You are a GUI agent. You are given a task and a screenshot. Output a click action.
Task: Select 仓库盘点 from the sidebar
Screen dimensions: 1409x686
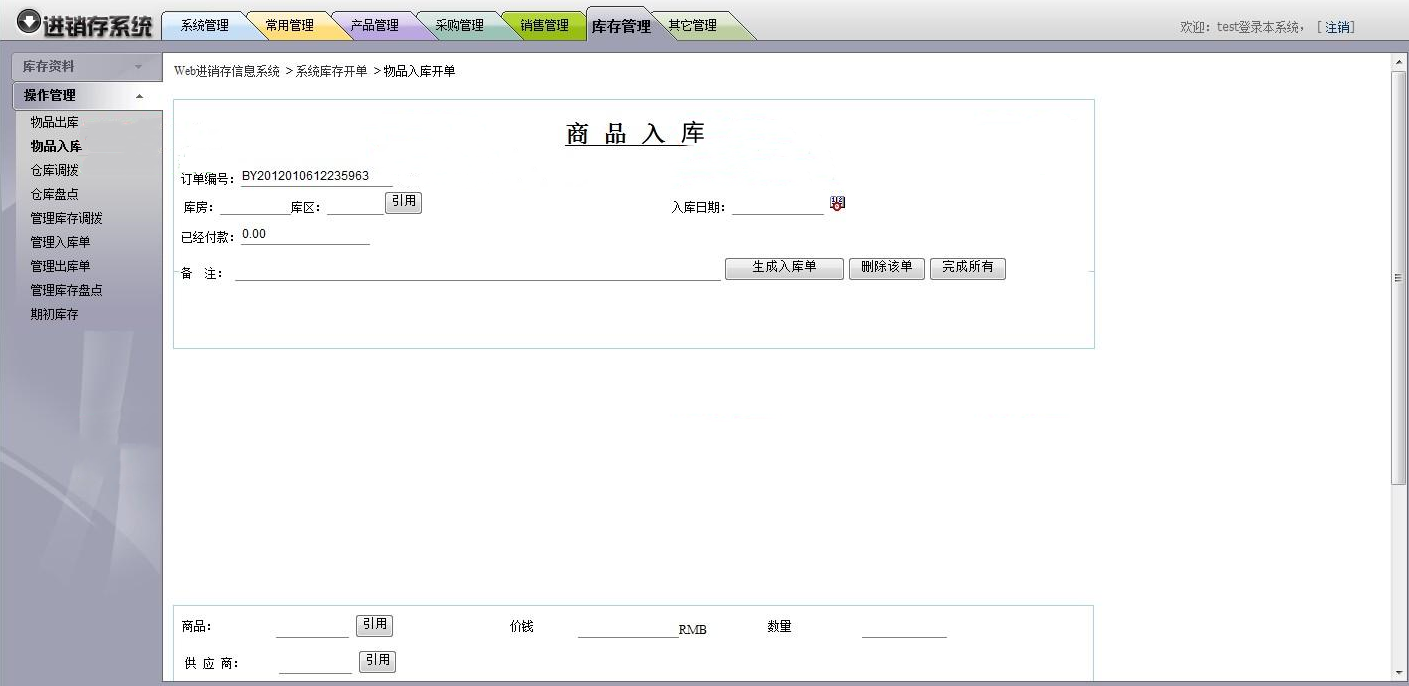(55, 195)
